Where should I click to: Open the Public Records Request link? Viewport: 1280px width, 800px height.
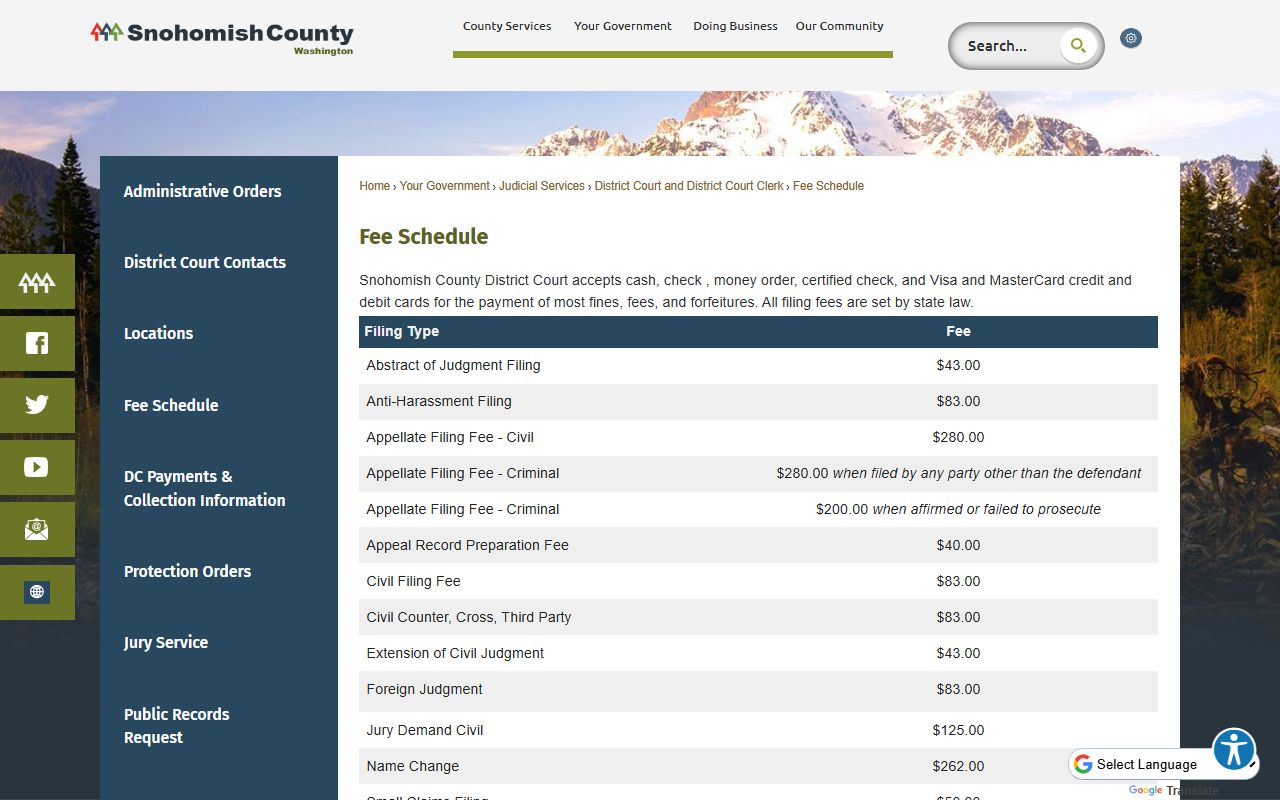point(177,725)
